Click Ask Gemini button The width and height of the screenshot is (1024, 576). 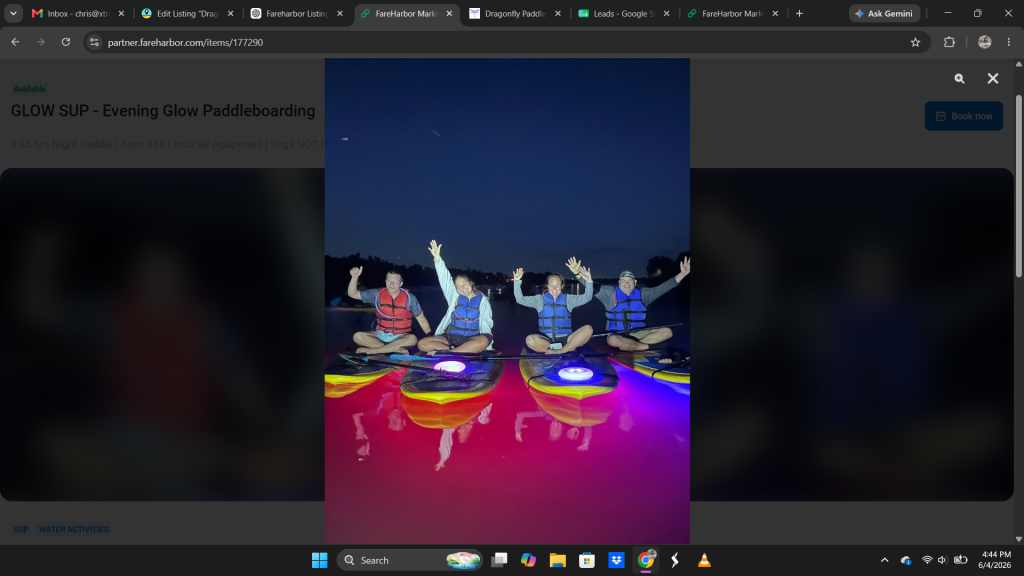(884, 14)
